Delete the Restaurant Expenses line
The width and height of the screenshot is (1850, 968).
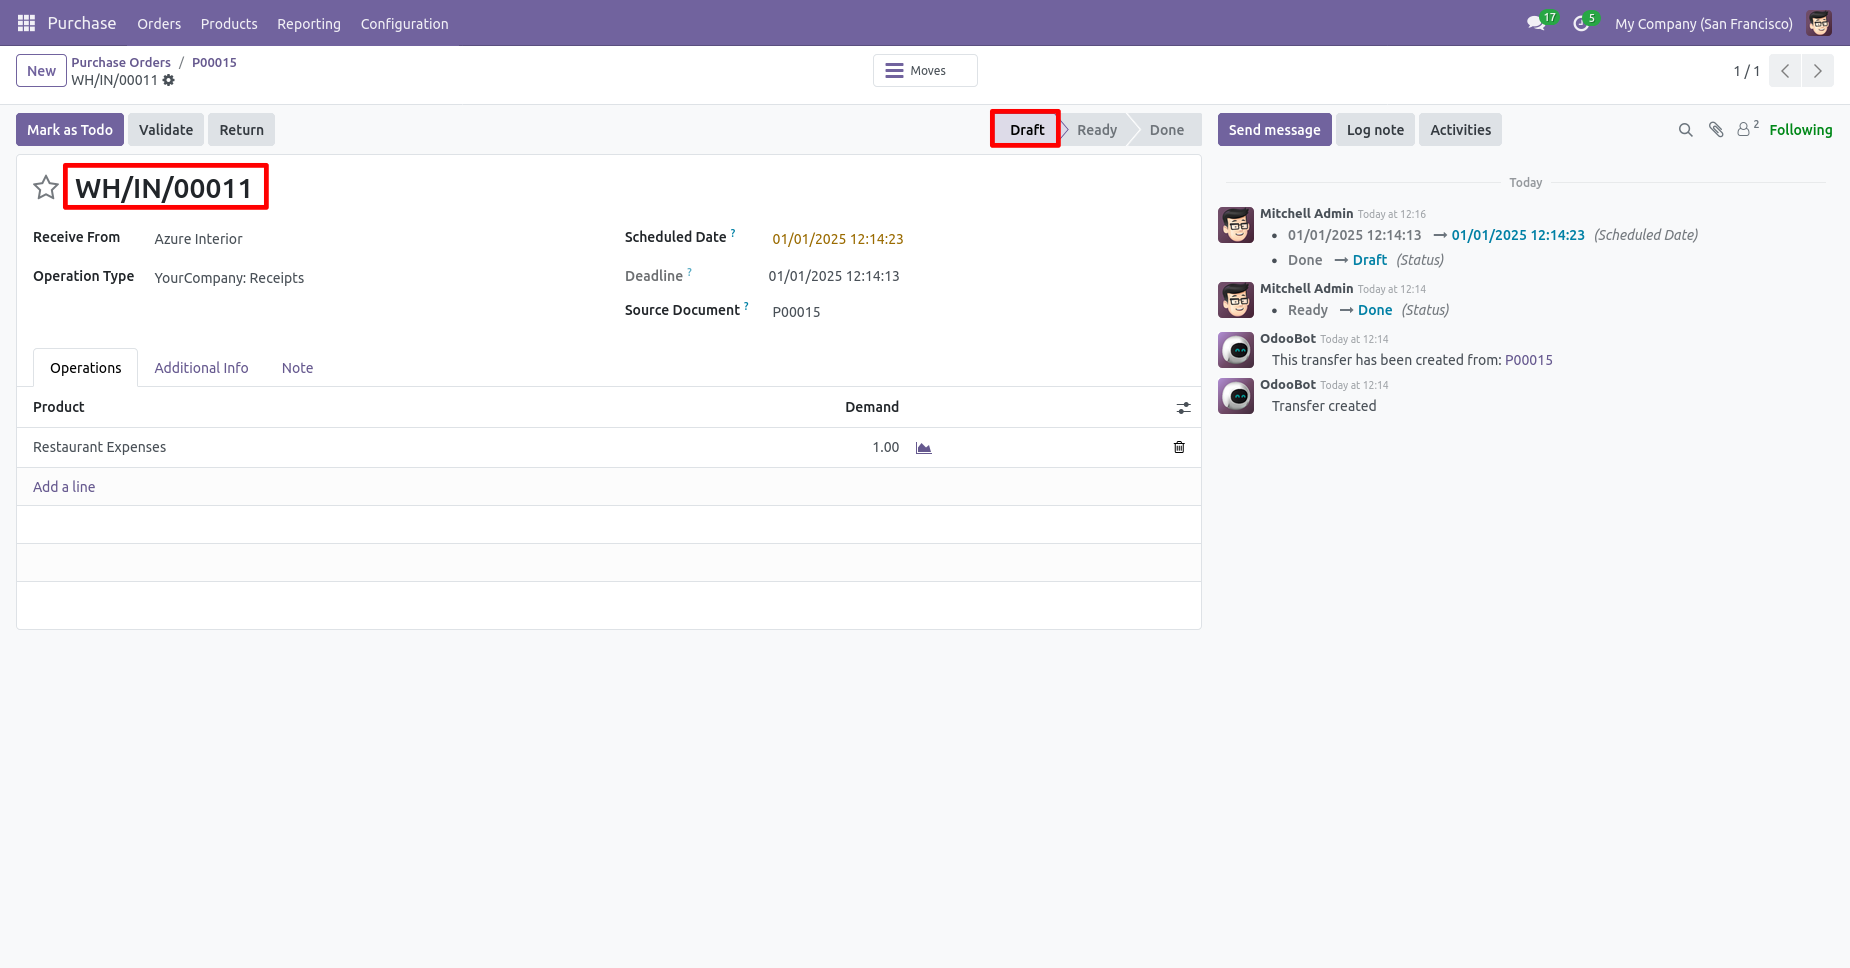(x=1179, y=447)
